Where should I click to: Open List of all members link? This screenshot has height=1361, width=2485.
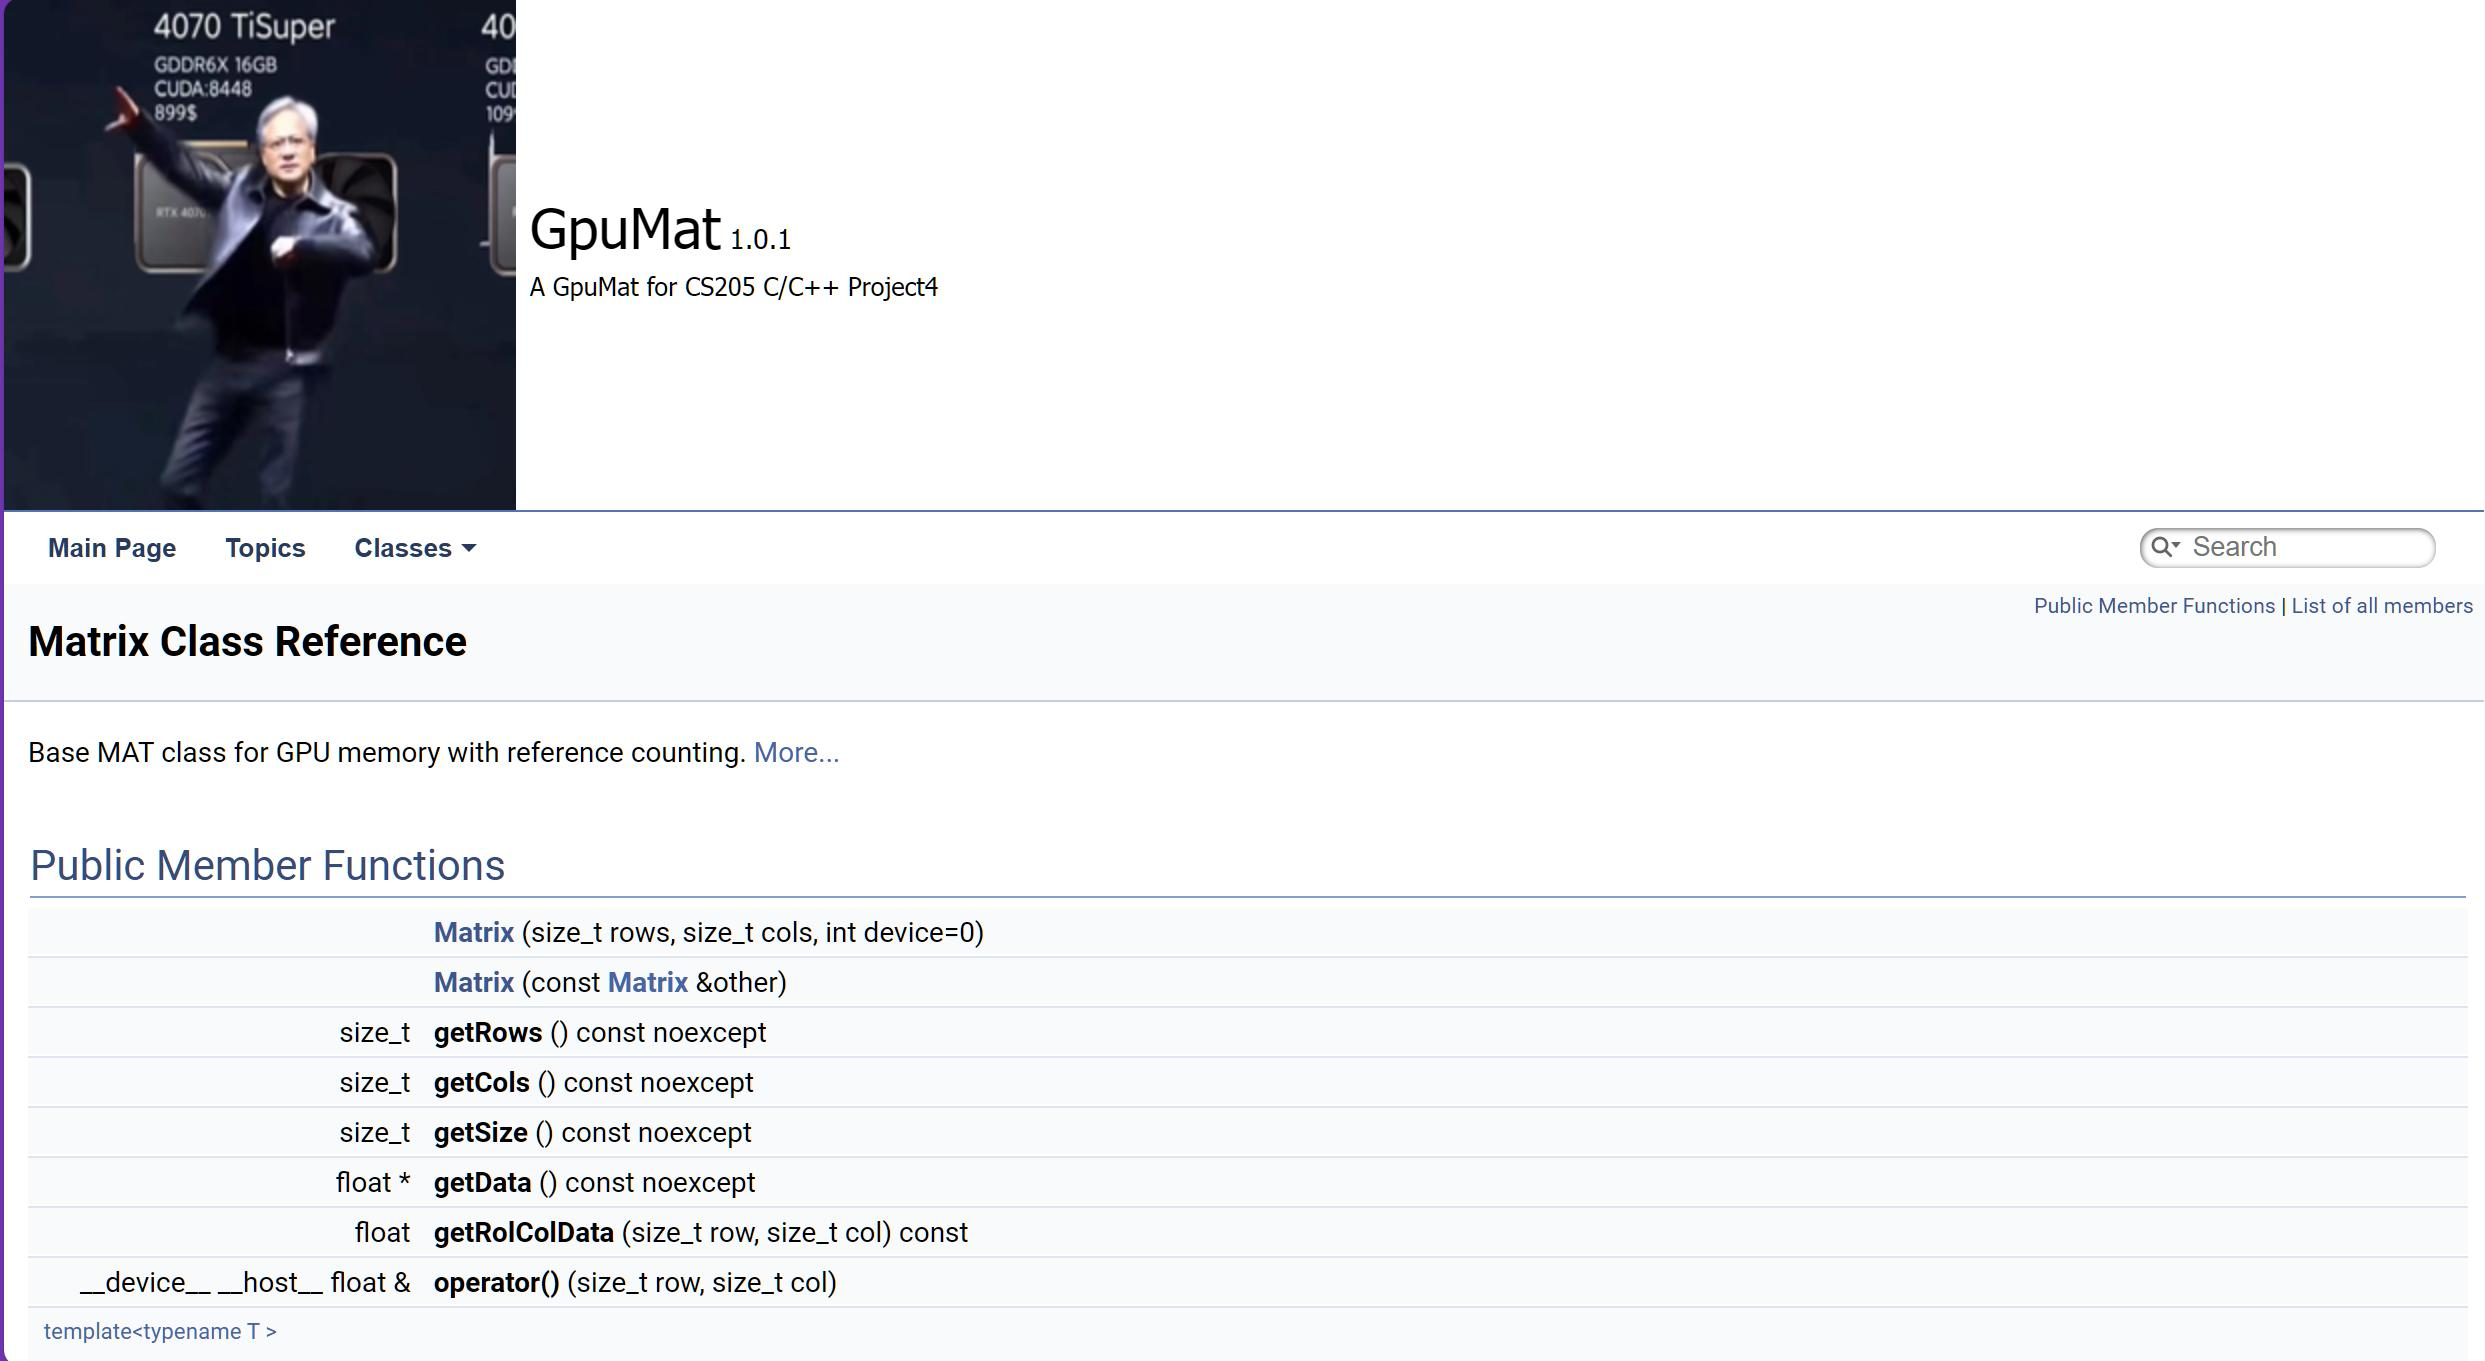pos(2382,606)
